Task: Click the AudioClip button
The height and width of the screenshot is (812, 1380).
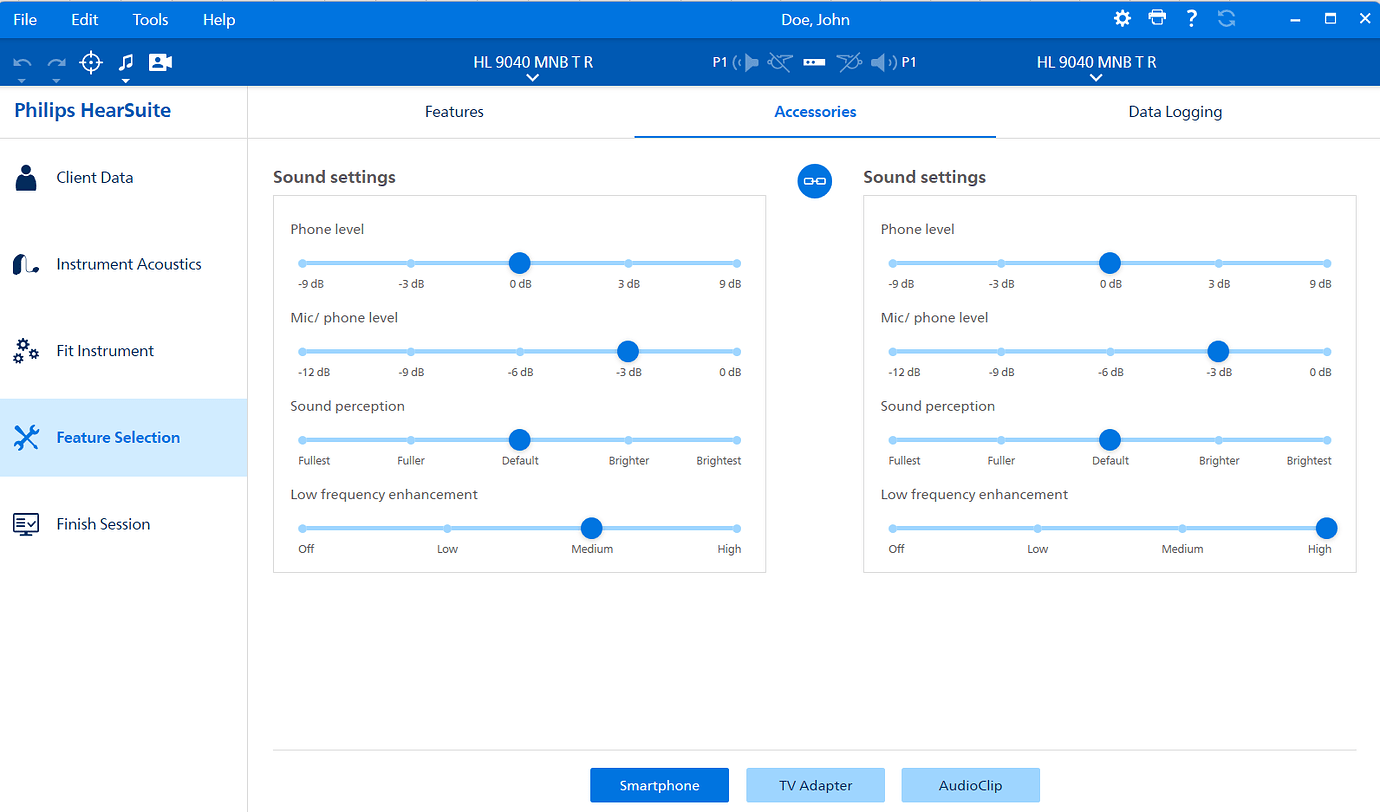Action: tap(970, 785)
